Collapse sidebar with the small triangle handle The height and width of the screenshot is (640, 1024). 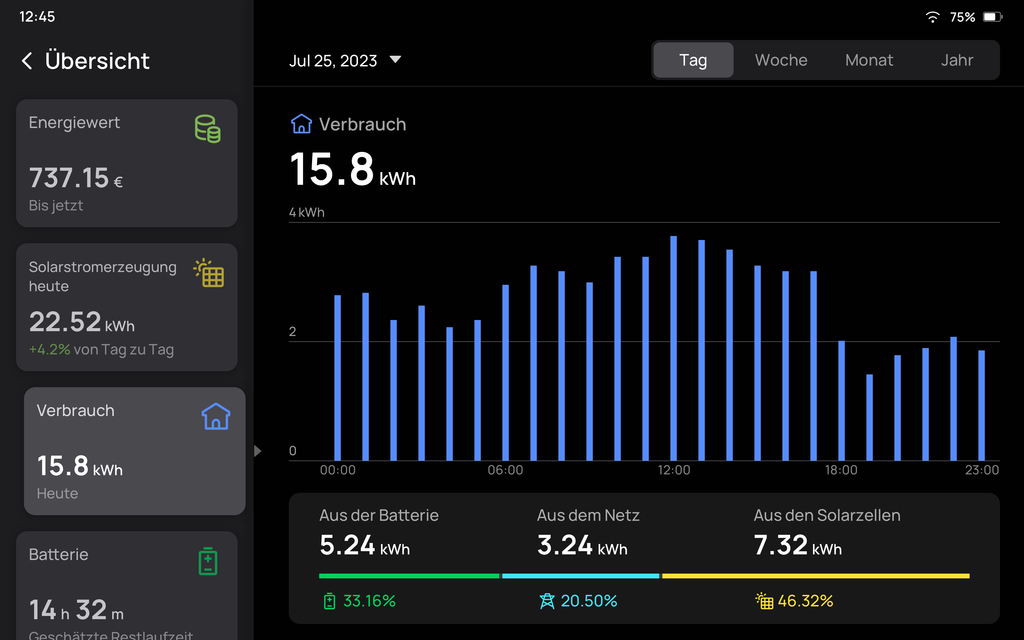tap(257, 451)
